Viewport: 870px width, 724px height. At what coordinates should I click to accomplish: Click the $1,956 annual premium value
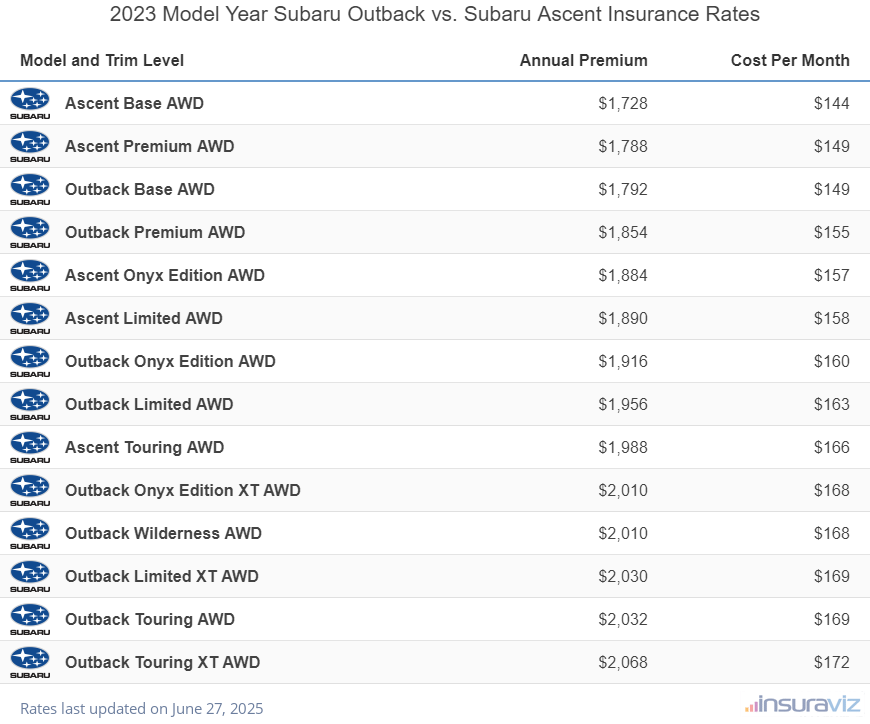[x=623, y=404]
